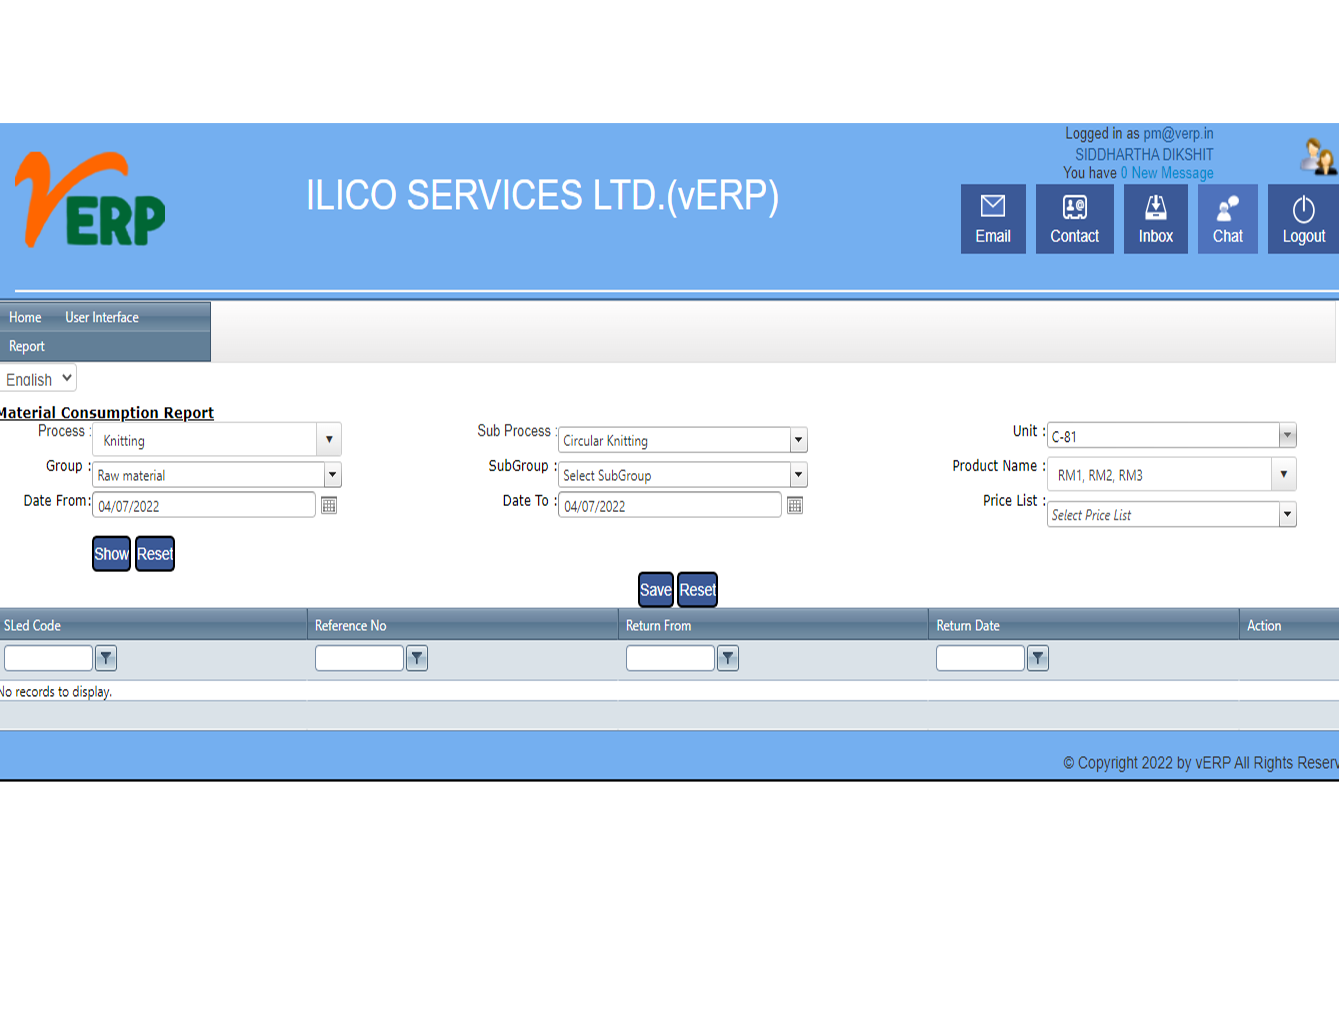Open the Home menu item

pyautogui.click(x=25, y=317)
